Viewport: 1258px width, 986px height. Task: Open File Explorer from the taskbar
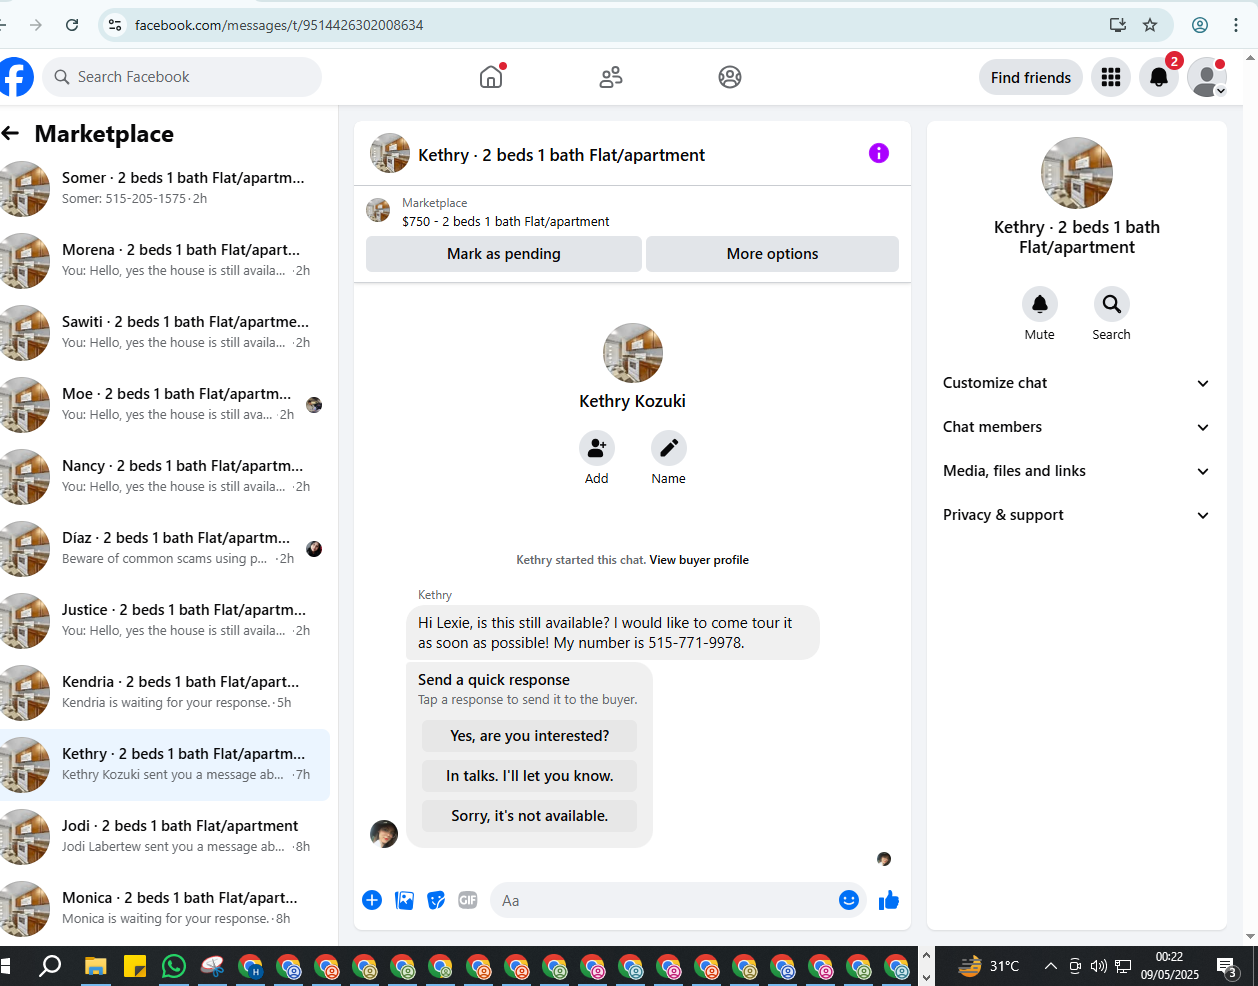(x=96, y=966)
